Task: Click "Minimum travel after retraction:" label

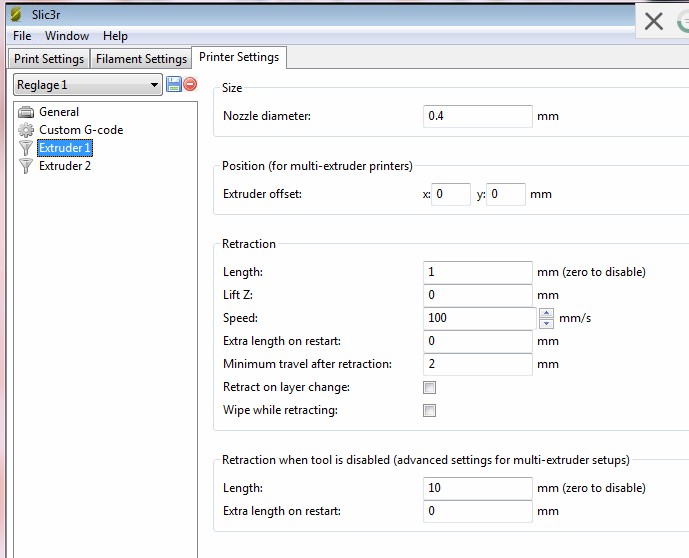Action: (x=307, y=364)
